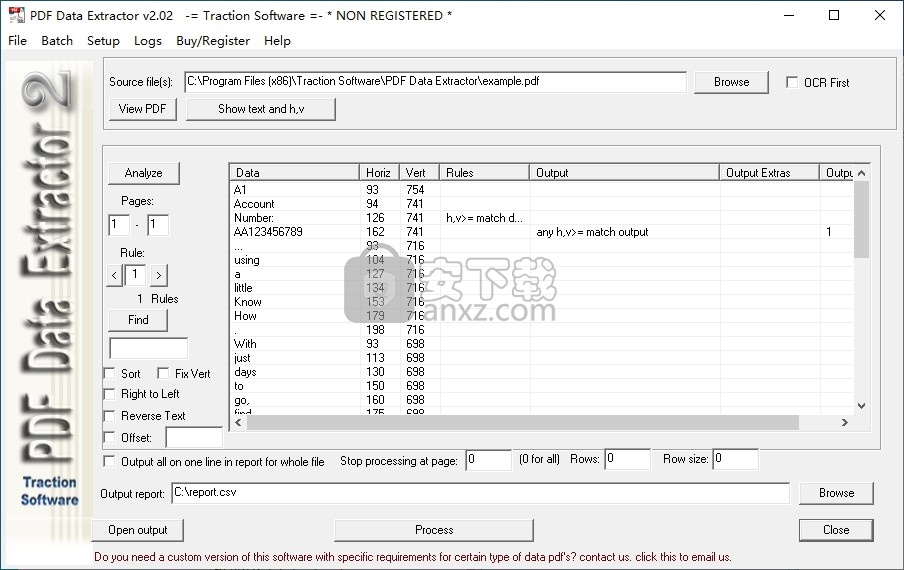Browse for the output report location
Image resolution: width=904 pixels, height=570 pixels.
[837, 493]
